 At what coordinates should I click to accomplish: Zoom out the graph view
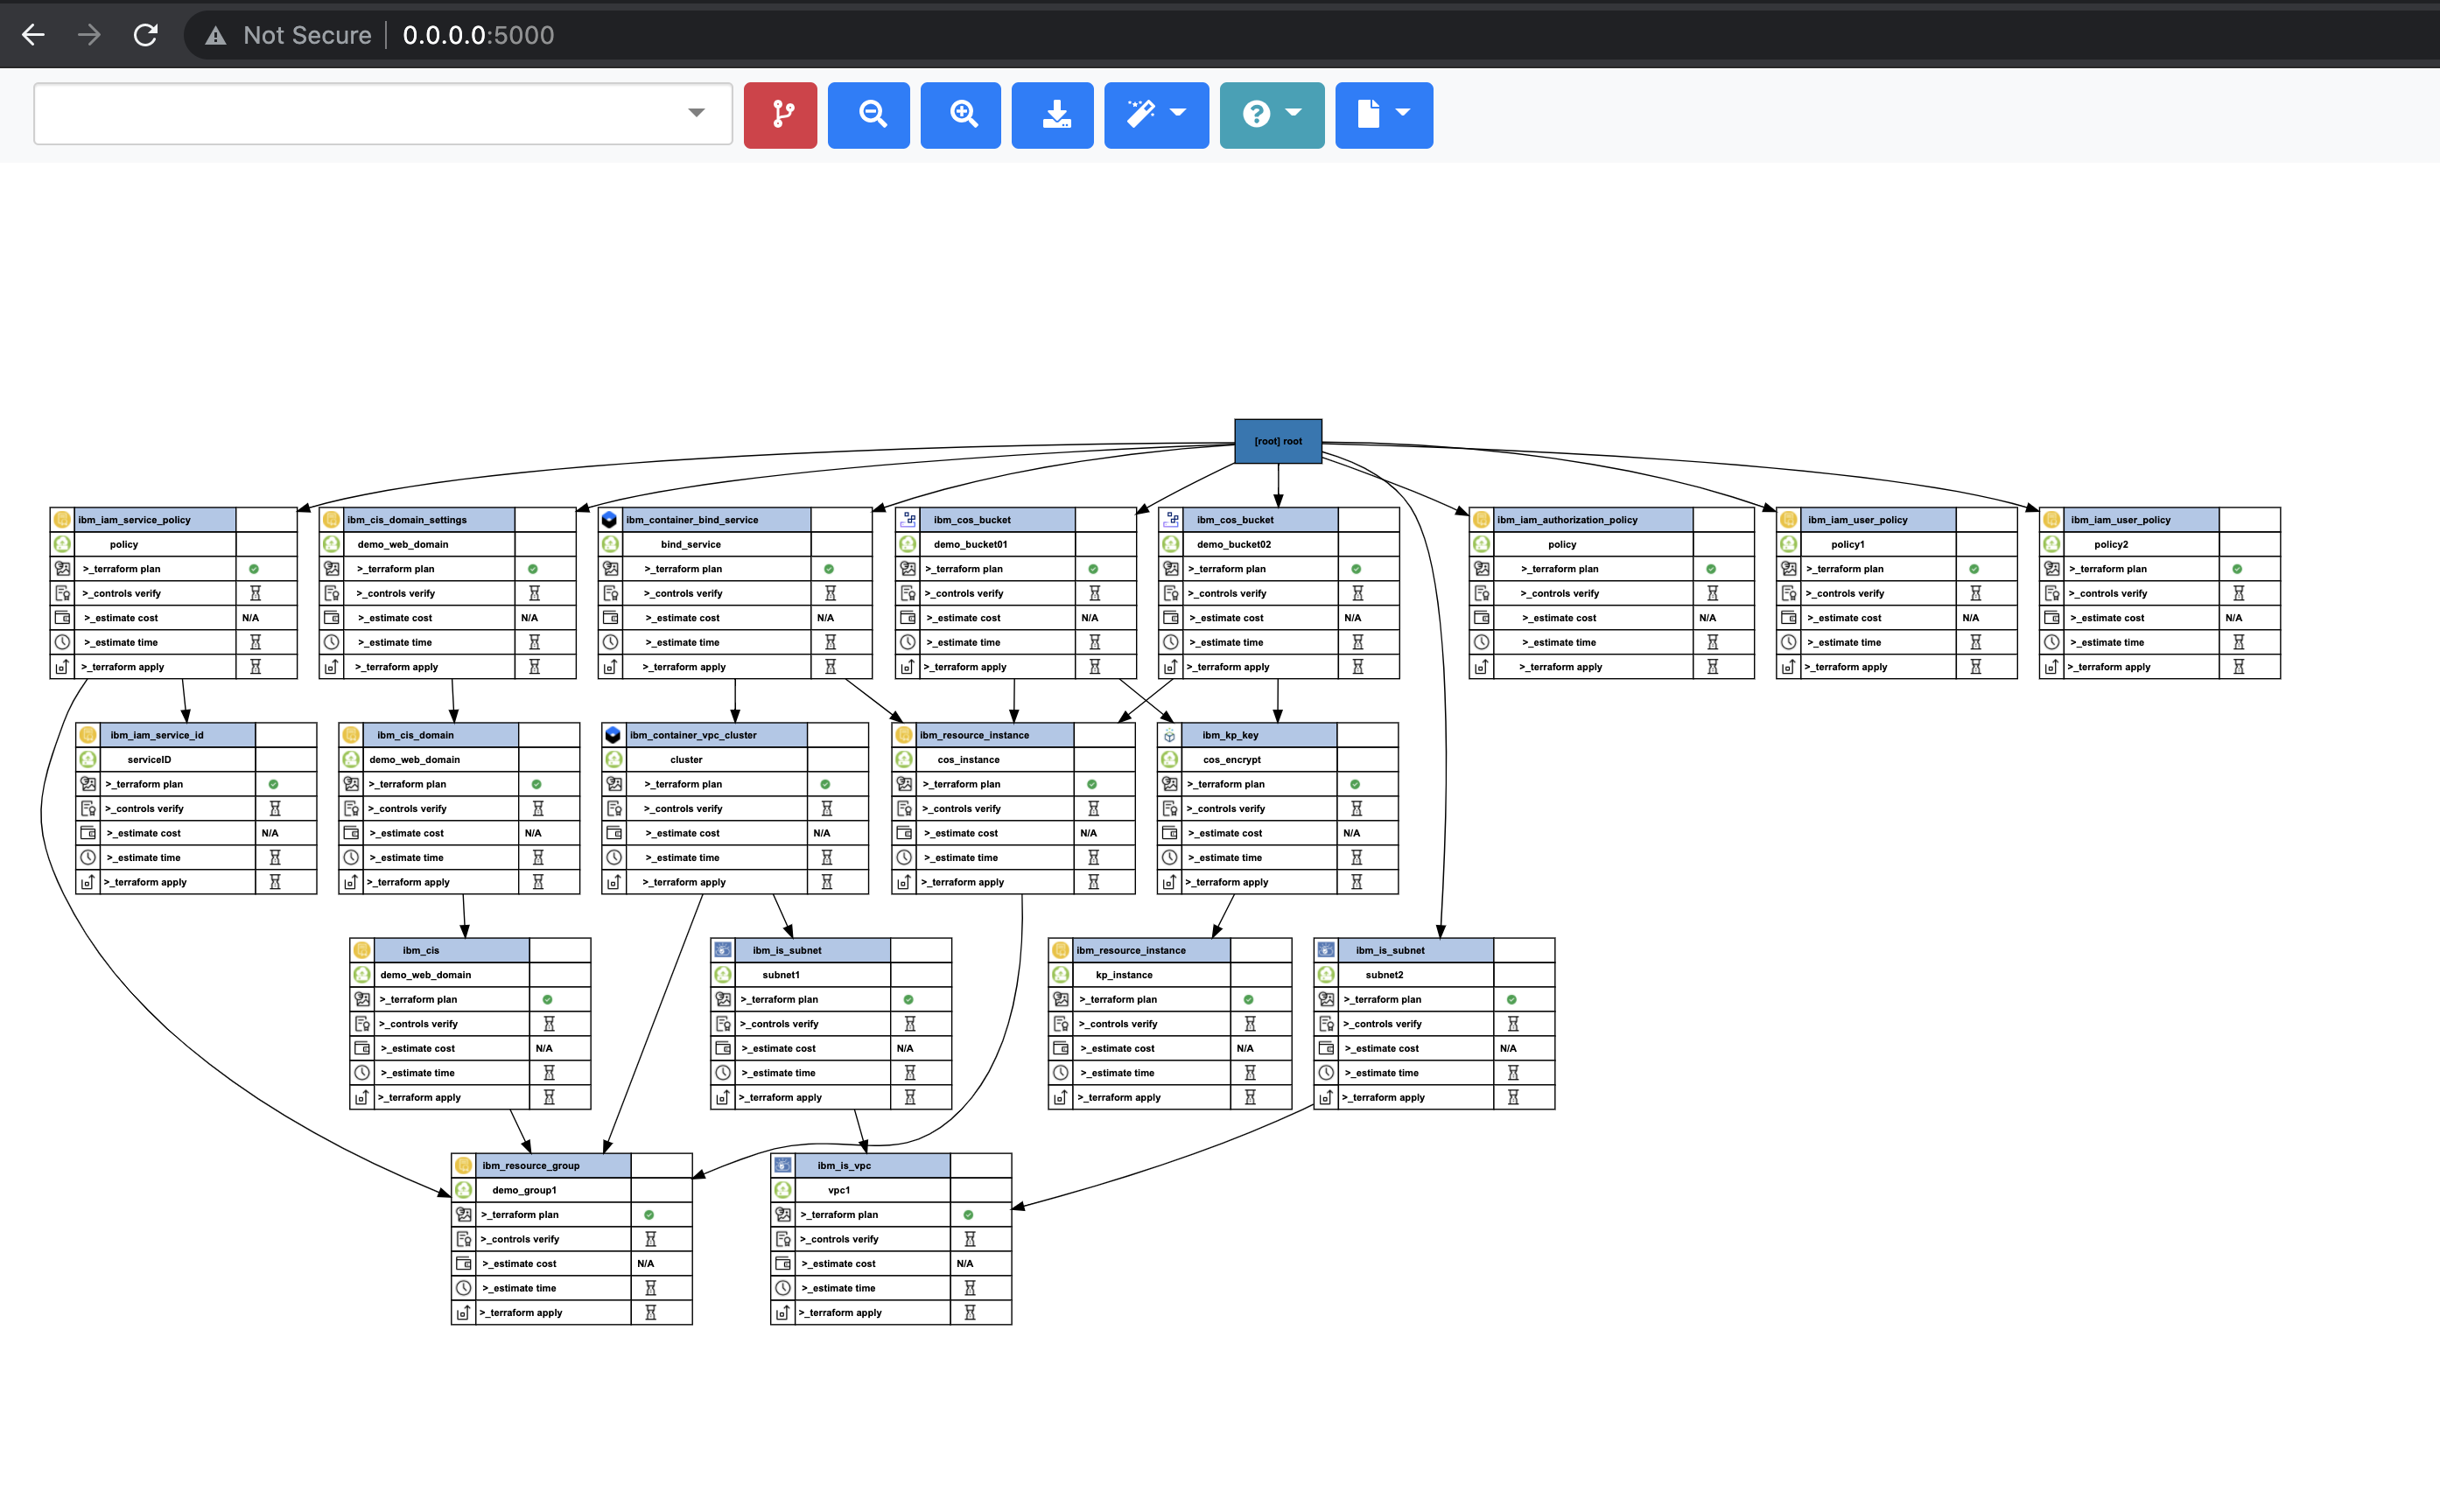pyautogui.click(x=869, y=115)
